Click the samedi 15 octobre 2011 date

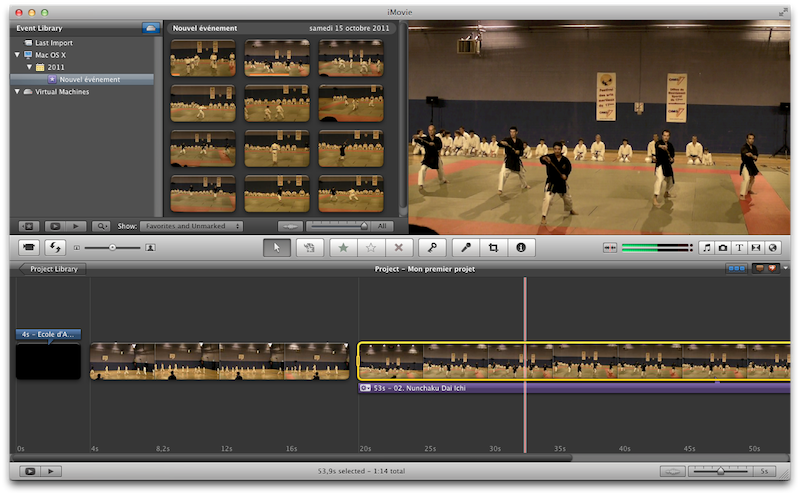(x=349, y=28)
